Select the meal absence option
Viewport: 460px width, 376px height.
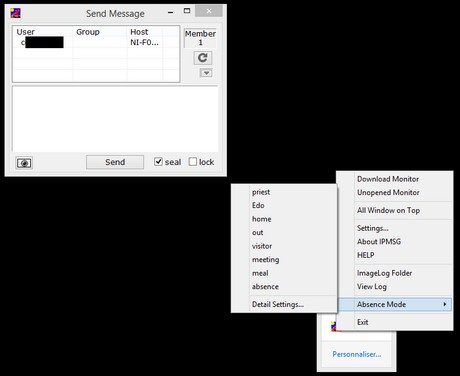coord(284,273)
